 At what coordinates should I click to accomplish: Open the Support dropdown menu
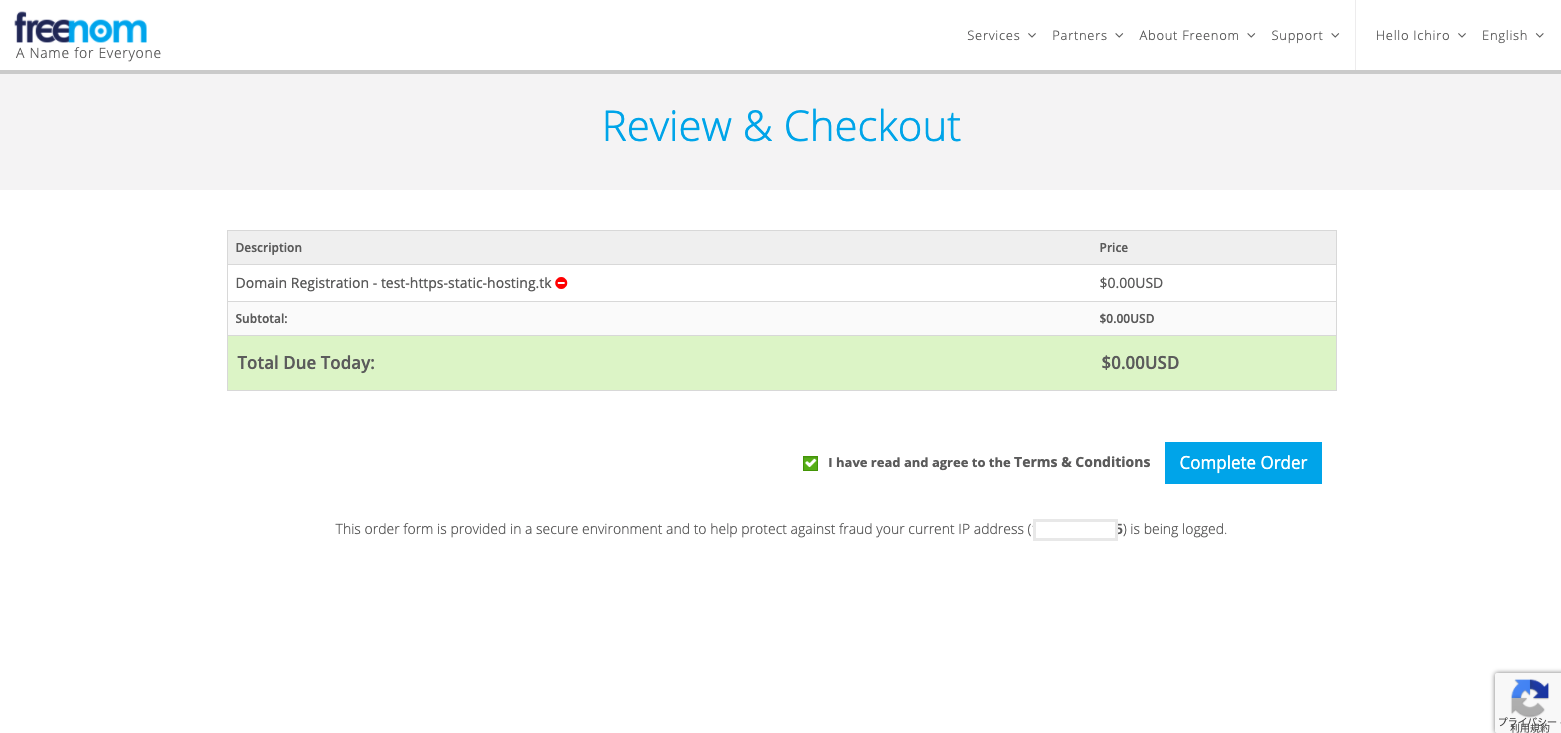(x=1305, y=35)
